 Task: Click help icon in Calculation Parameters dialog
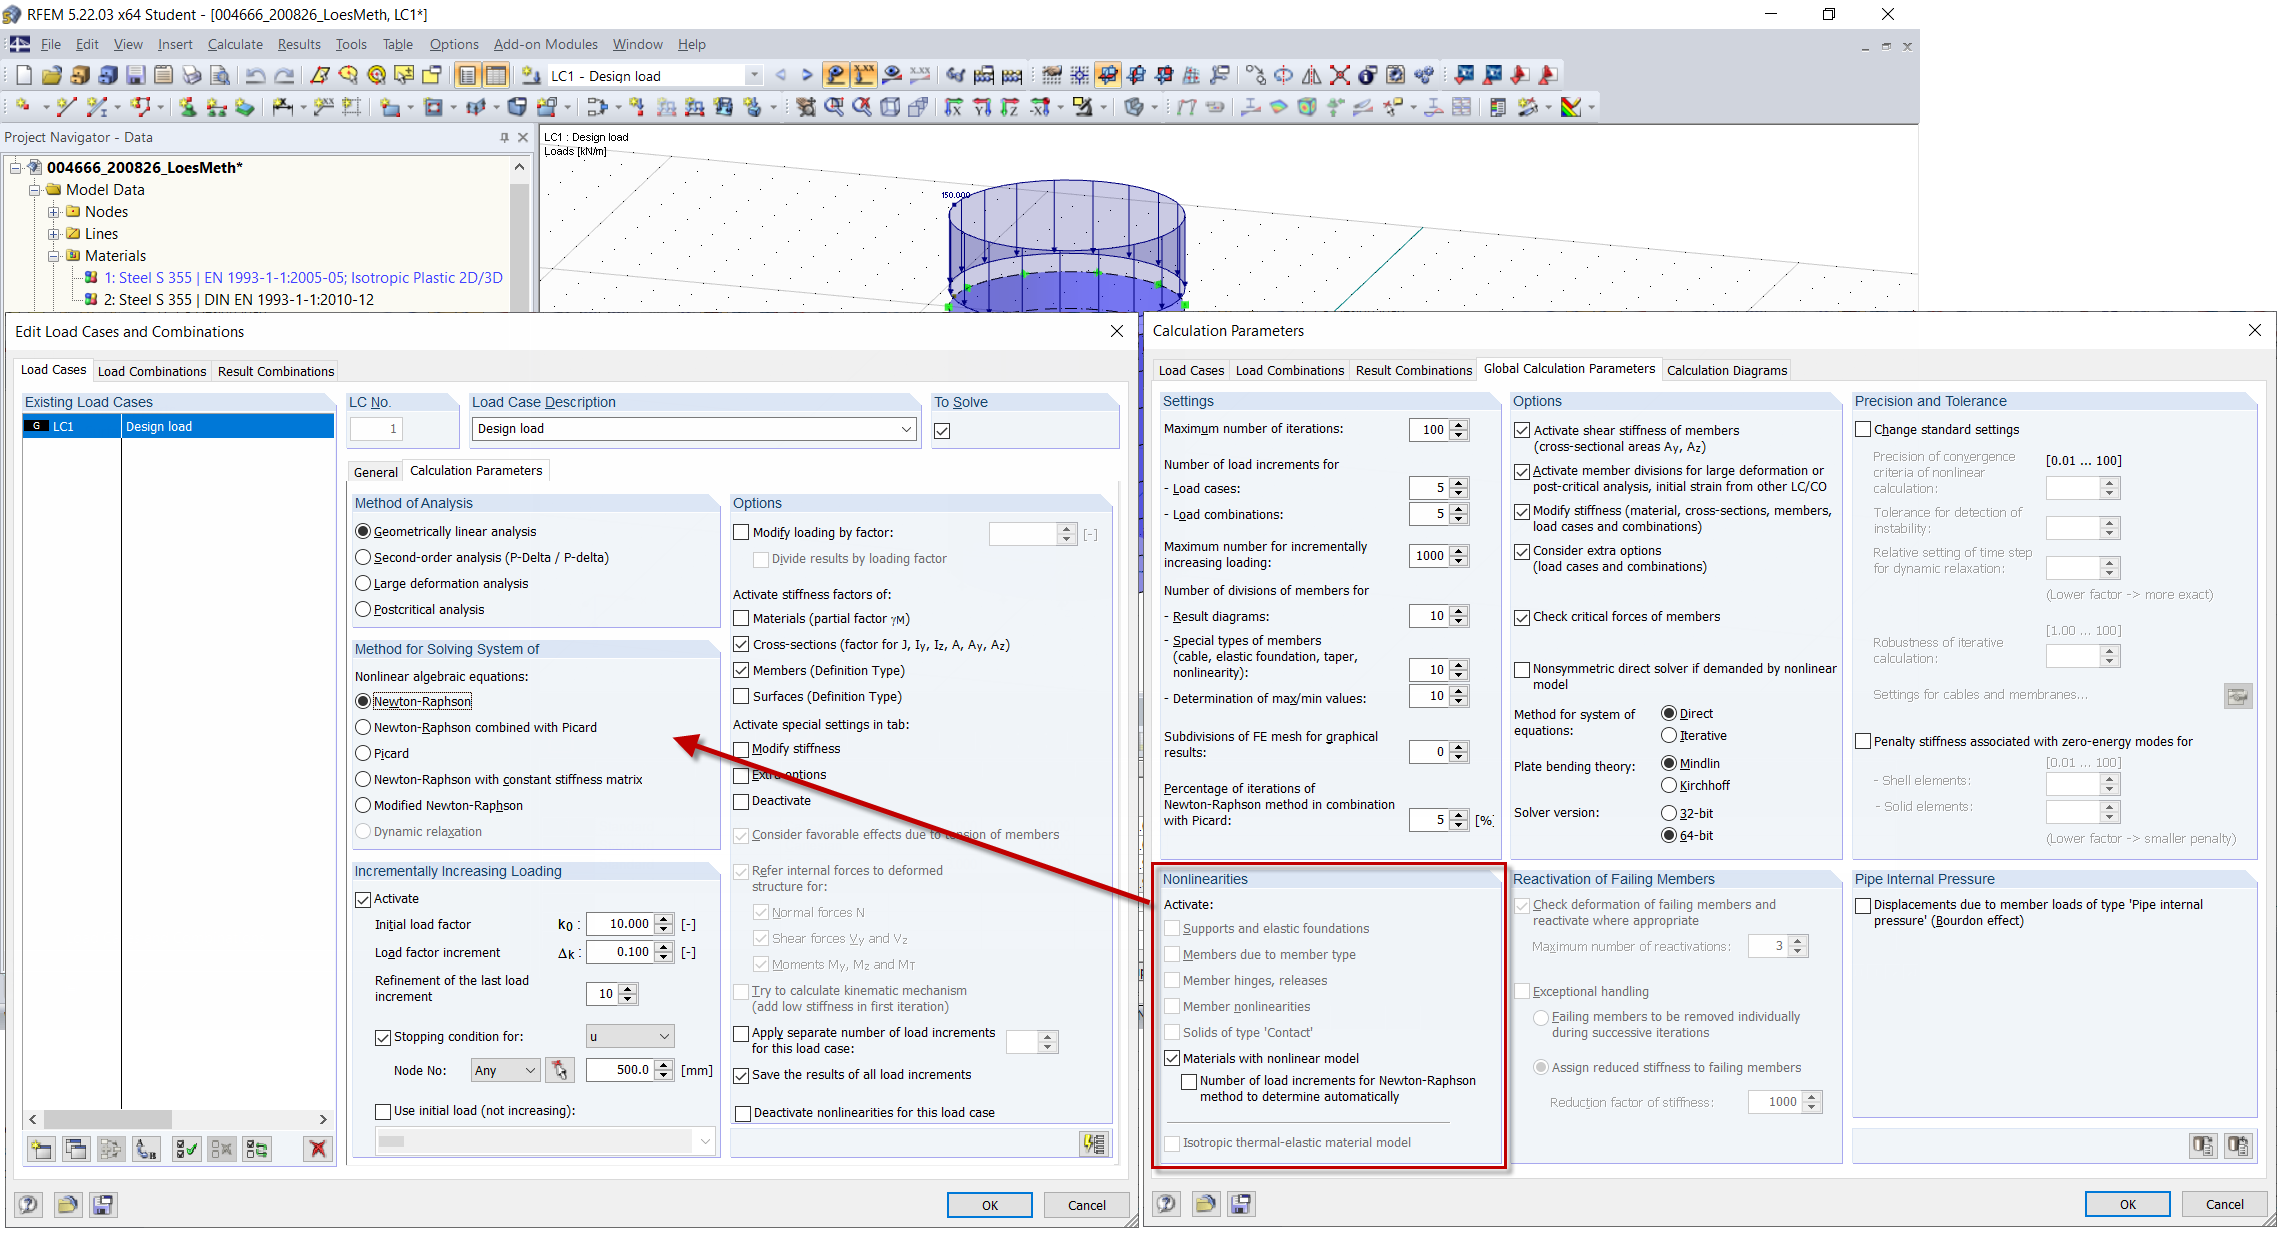point(1167,1204)
